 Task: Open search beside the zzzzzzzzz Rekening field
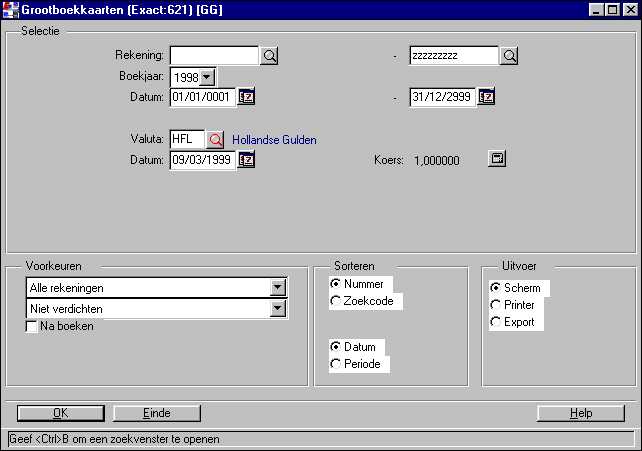tap(509, 56)
